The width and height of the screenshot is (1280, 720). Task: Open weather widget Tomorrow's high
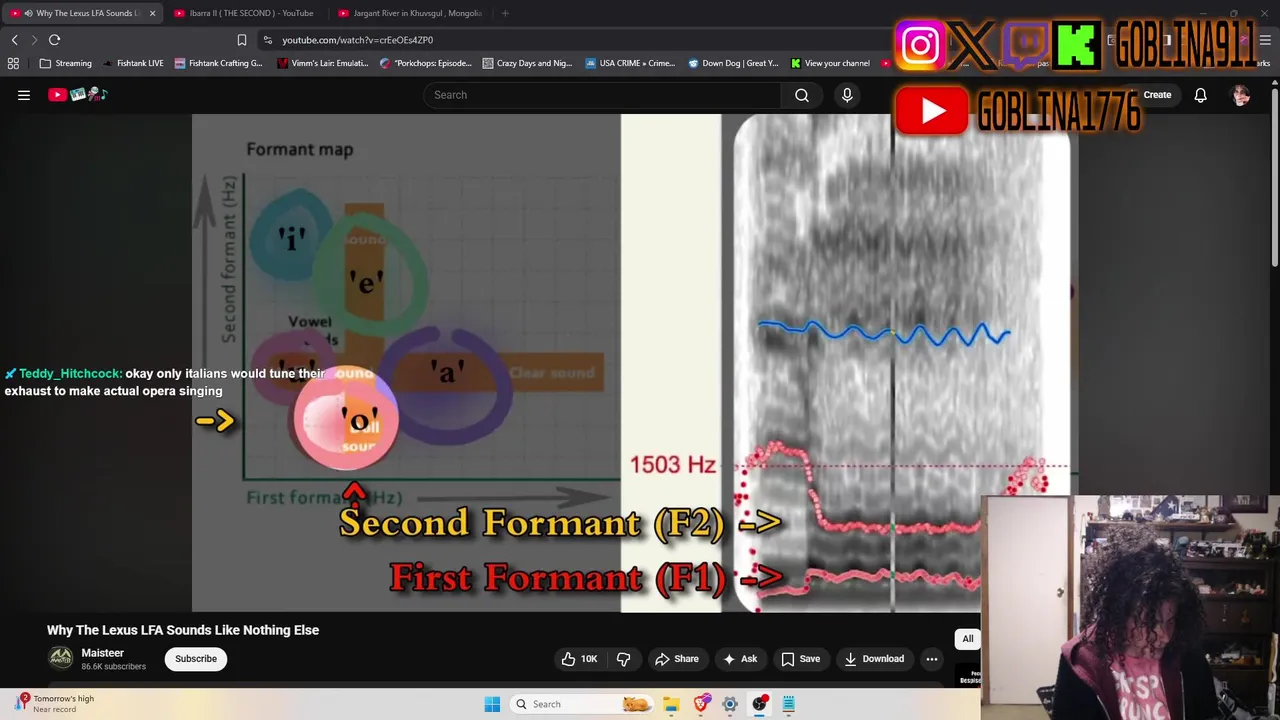(53, 704)
